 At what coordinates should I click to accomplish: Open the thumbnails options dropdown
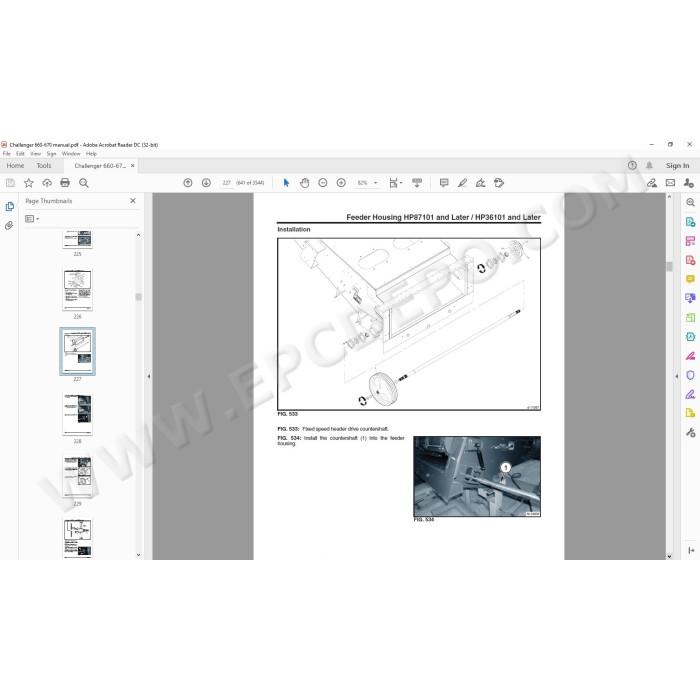(x=32, y=219)
